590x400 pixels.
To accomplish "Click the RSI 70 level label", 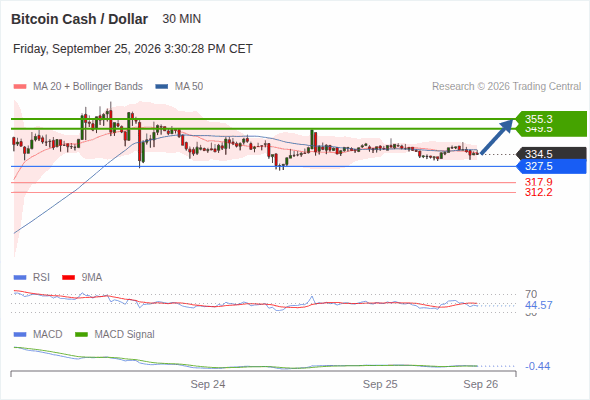I will coord(531,294).
